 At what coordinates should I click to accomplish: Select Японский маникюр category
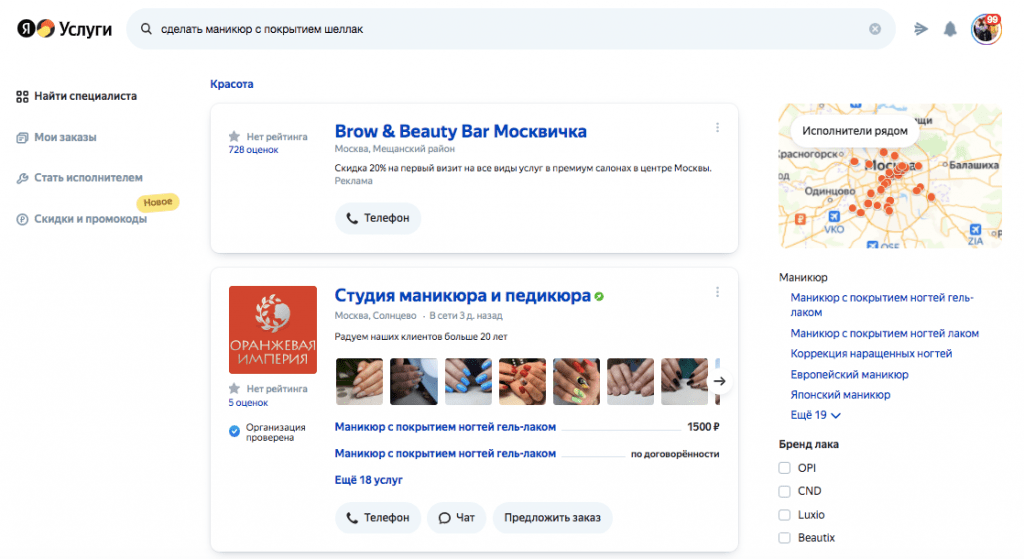click(x=840, y=395)
